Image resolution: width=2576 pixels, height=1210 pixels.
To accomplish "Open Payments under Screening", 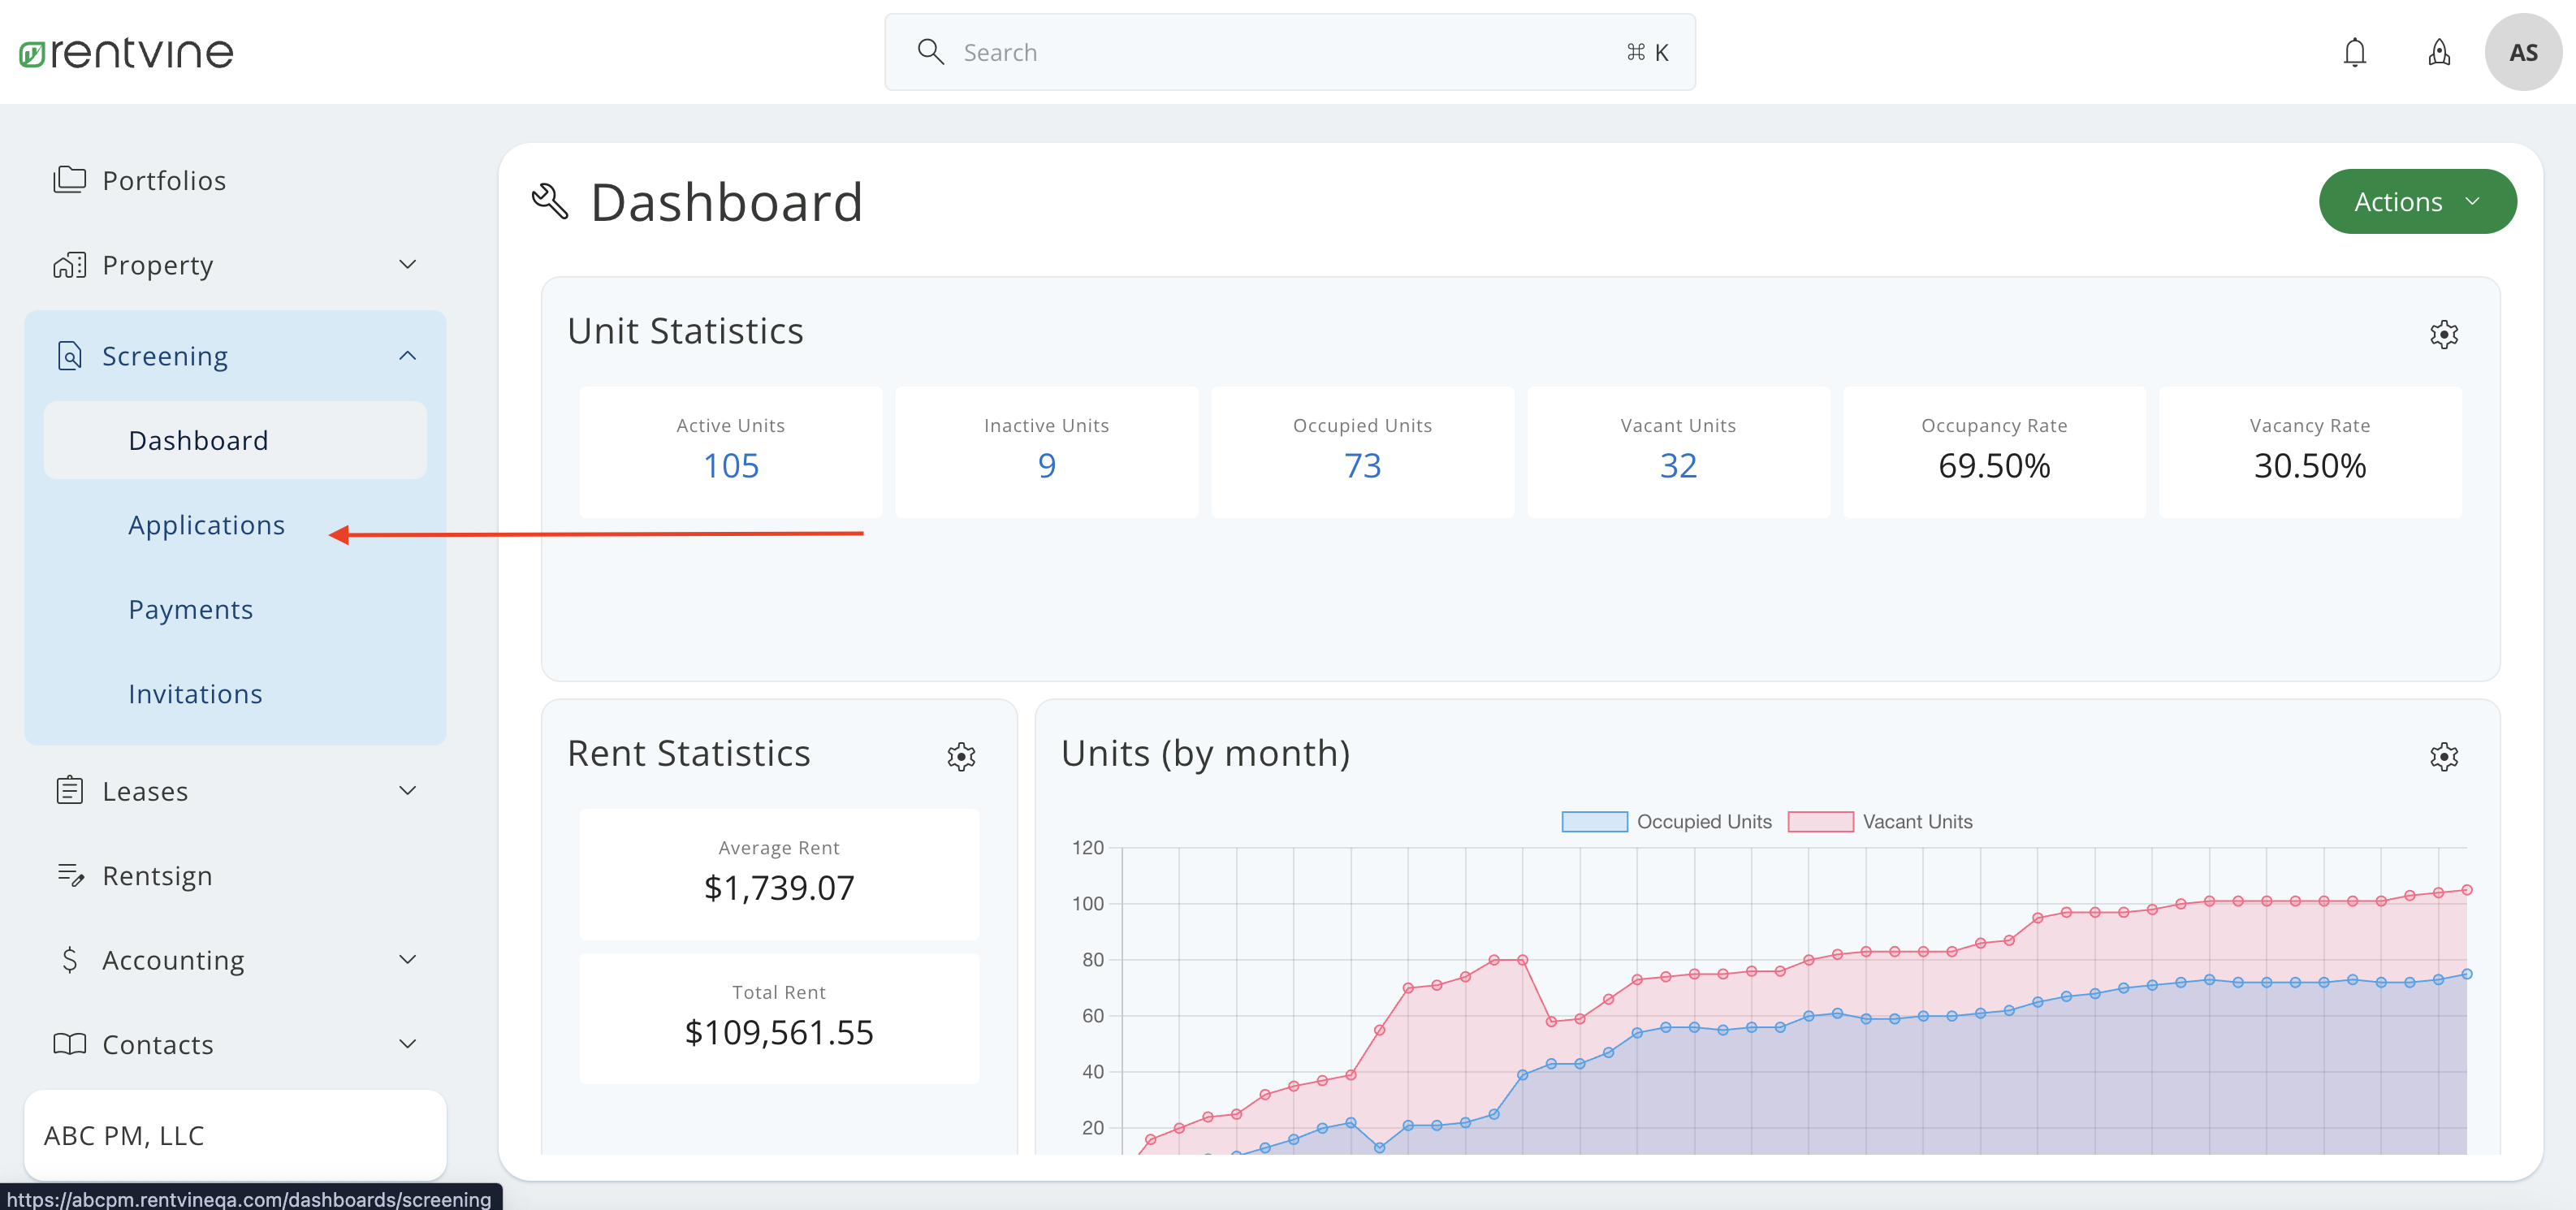I will point(190,609).
